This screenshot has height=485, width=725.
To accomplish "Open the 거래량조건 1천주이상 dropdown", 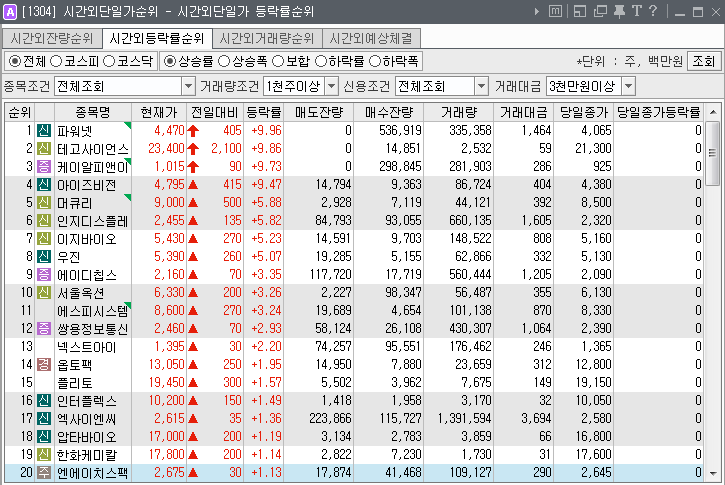I will (332, 86).
